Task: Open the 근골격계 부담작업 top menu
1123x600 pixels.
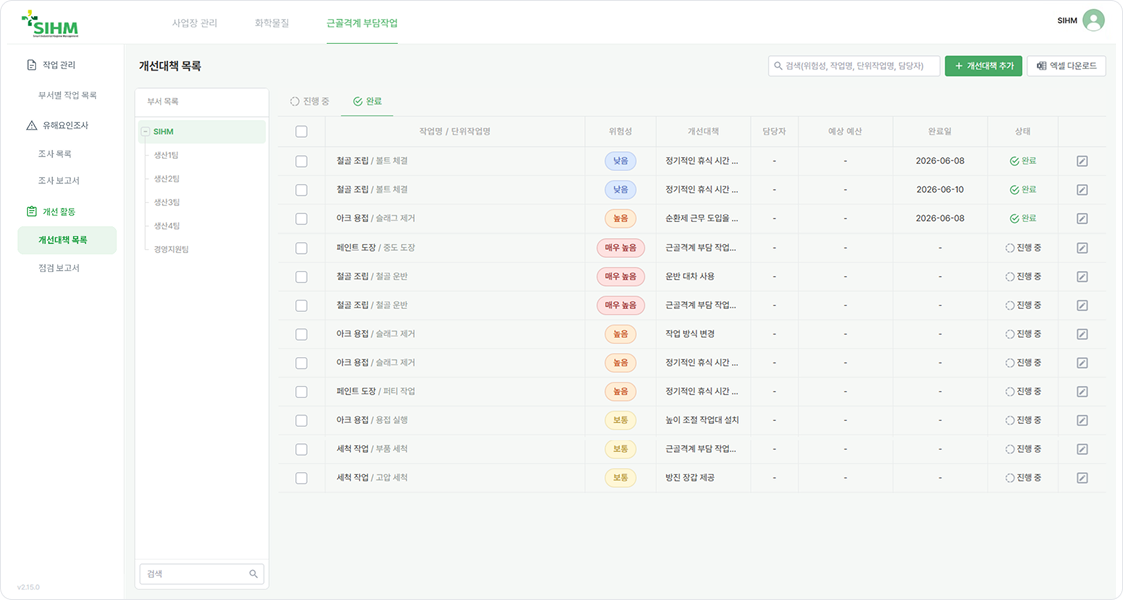Action: pyautogui.click(x=362, y=23)
